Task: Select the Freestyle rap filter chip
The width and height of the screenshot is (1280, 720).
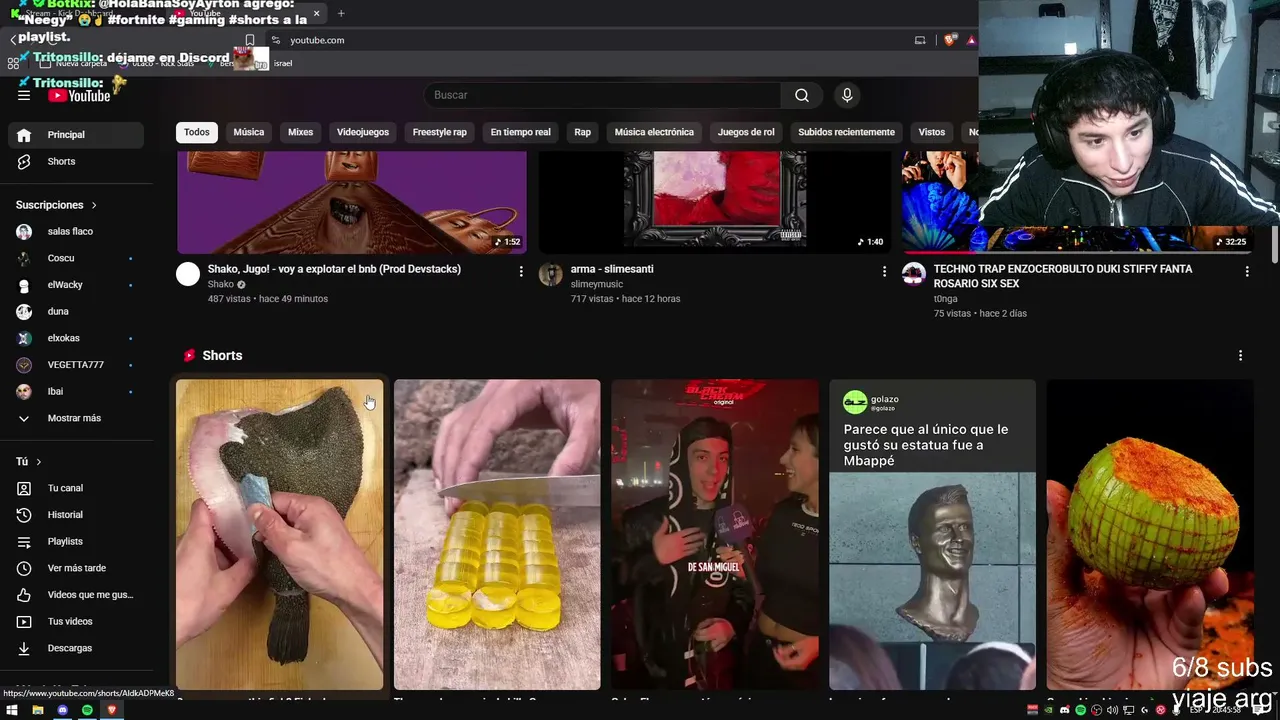Action: click(440, 132)
